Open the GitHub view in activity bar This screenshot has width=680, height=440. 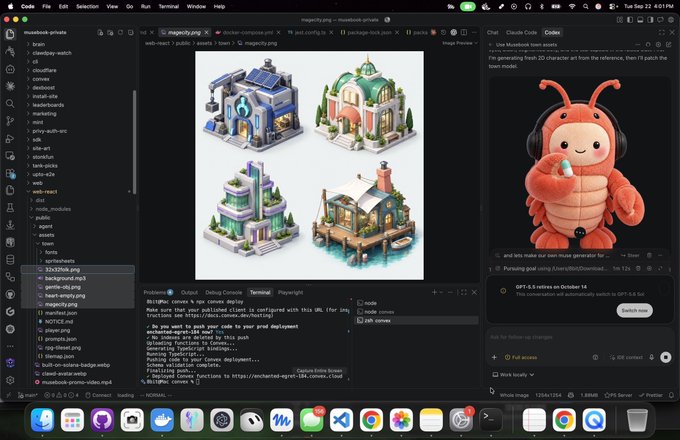click(10, 294)
